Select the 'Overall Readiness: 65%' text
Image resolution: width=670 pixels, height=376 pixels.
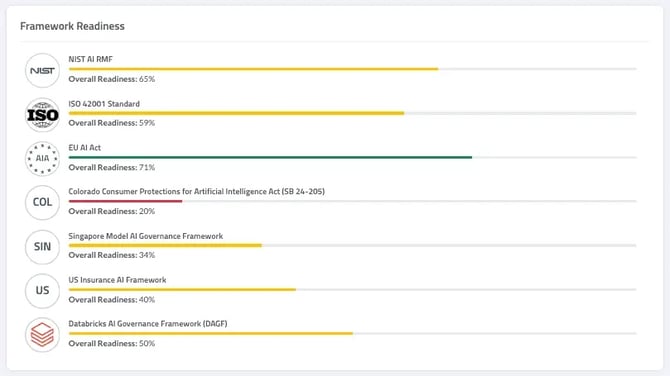click(112, 79)
